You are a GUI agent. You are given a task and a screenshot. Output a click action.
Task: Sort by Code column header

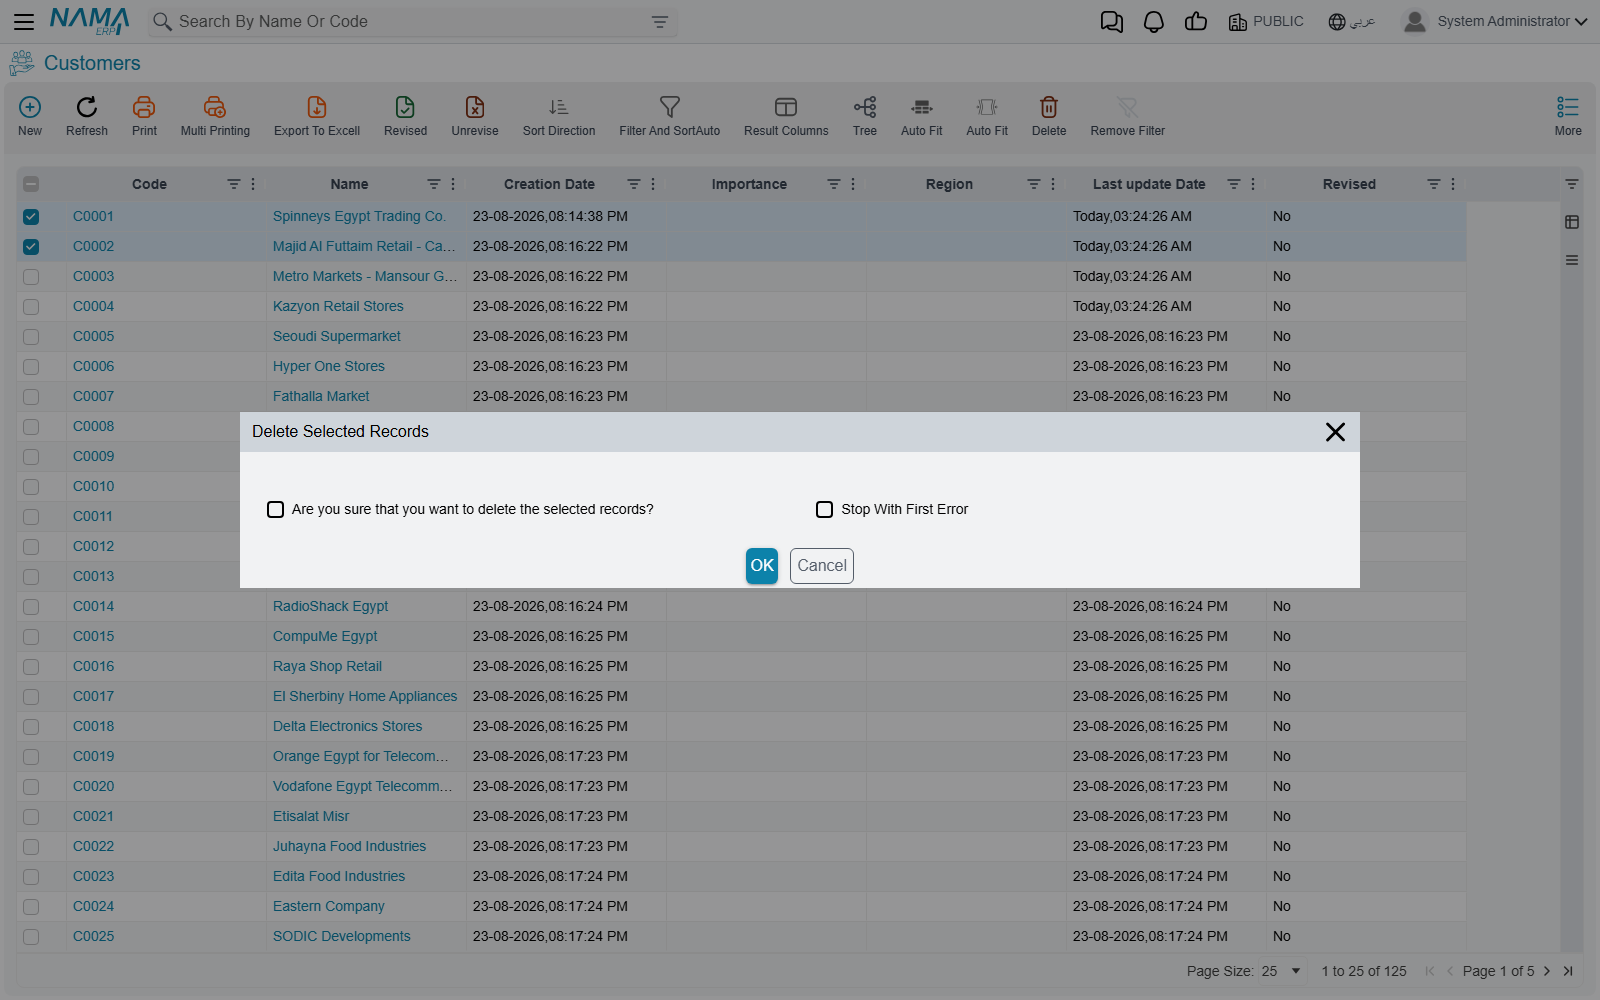[x=149, y=184]
